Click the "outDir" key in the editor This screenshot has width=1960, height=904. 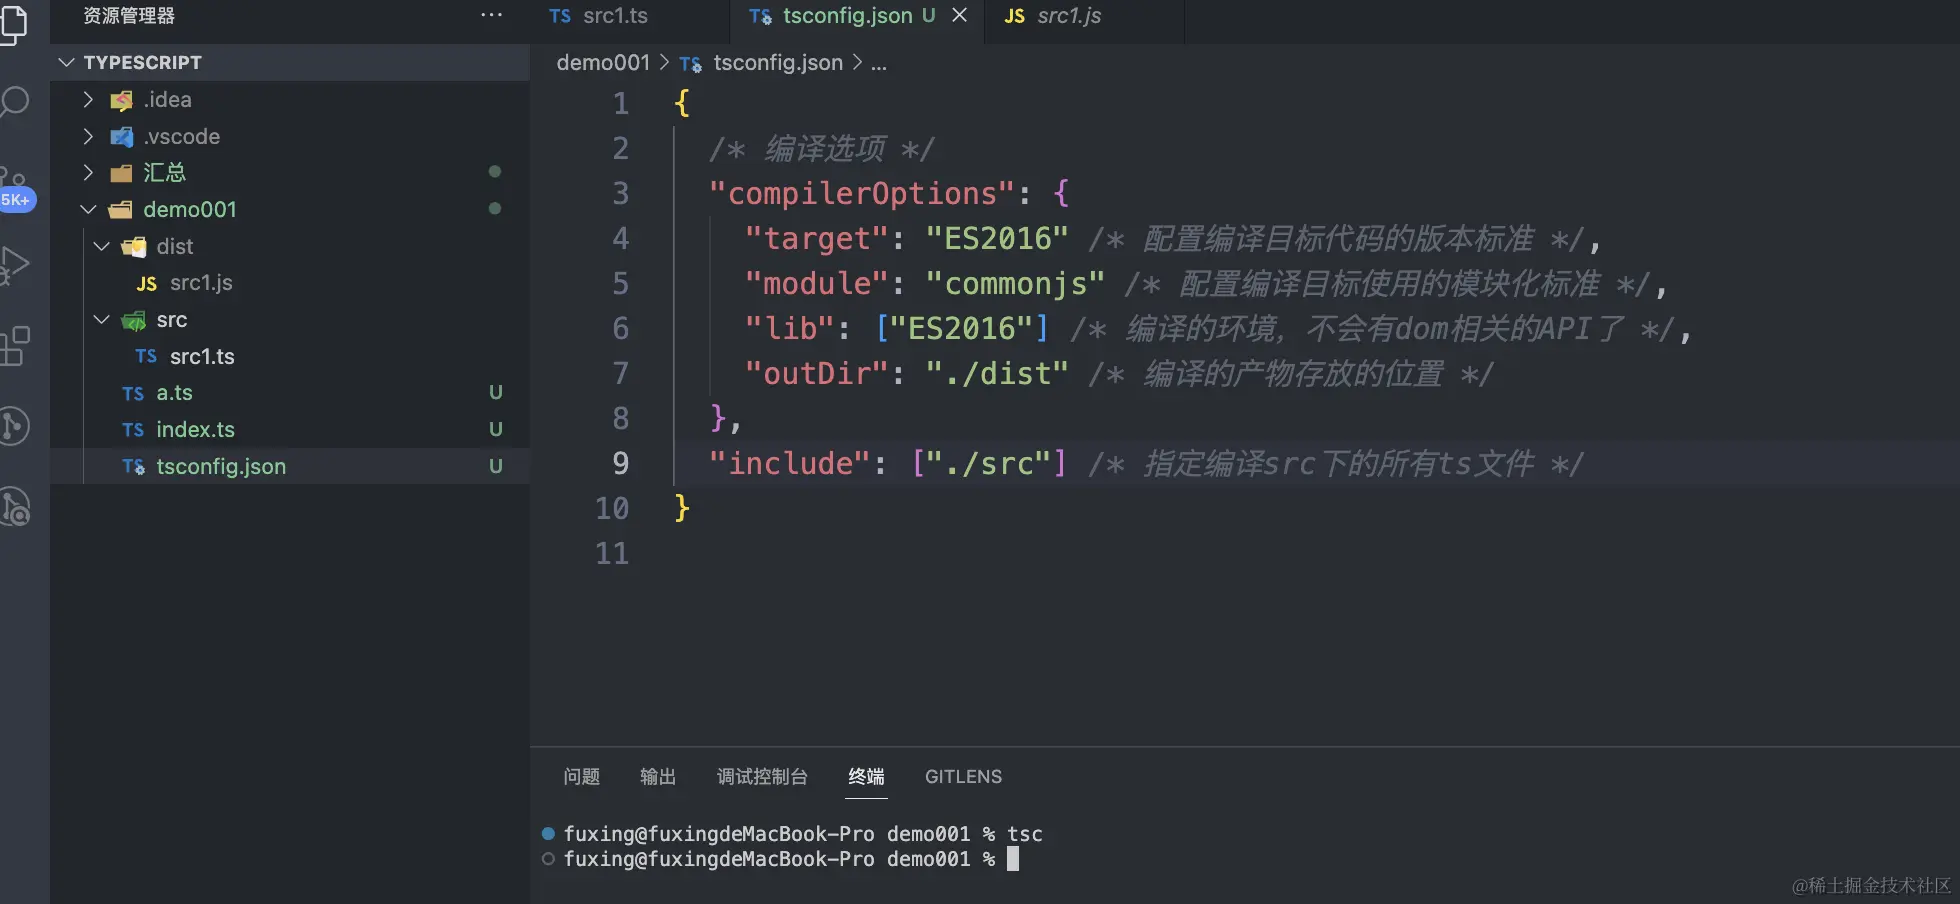pyautogui.click(x=817, y=374)
